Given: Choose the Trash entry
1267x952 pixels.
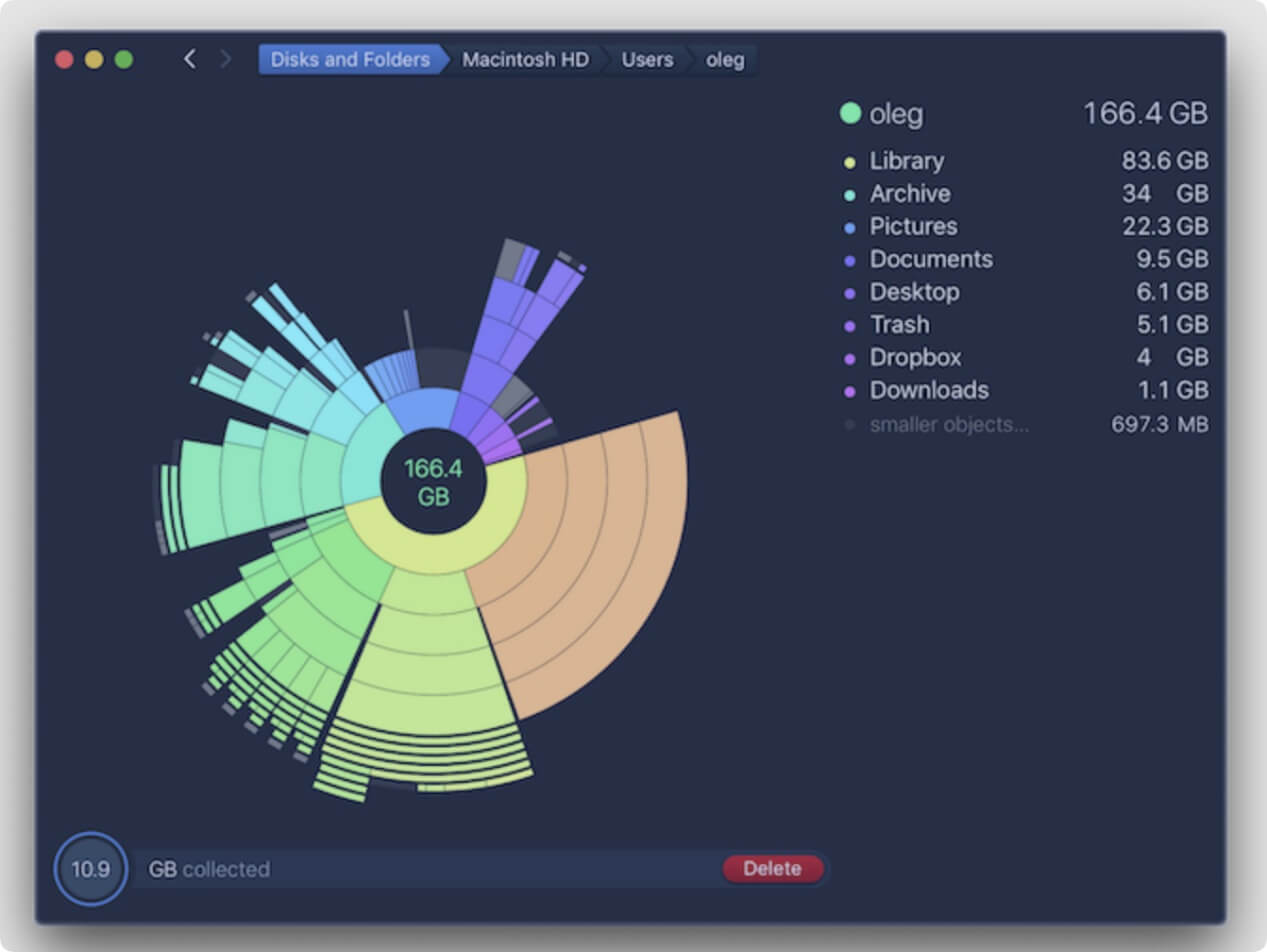Looking at the screenshot, I should tap(899, 325).
